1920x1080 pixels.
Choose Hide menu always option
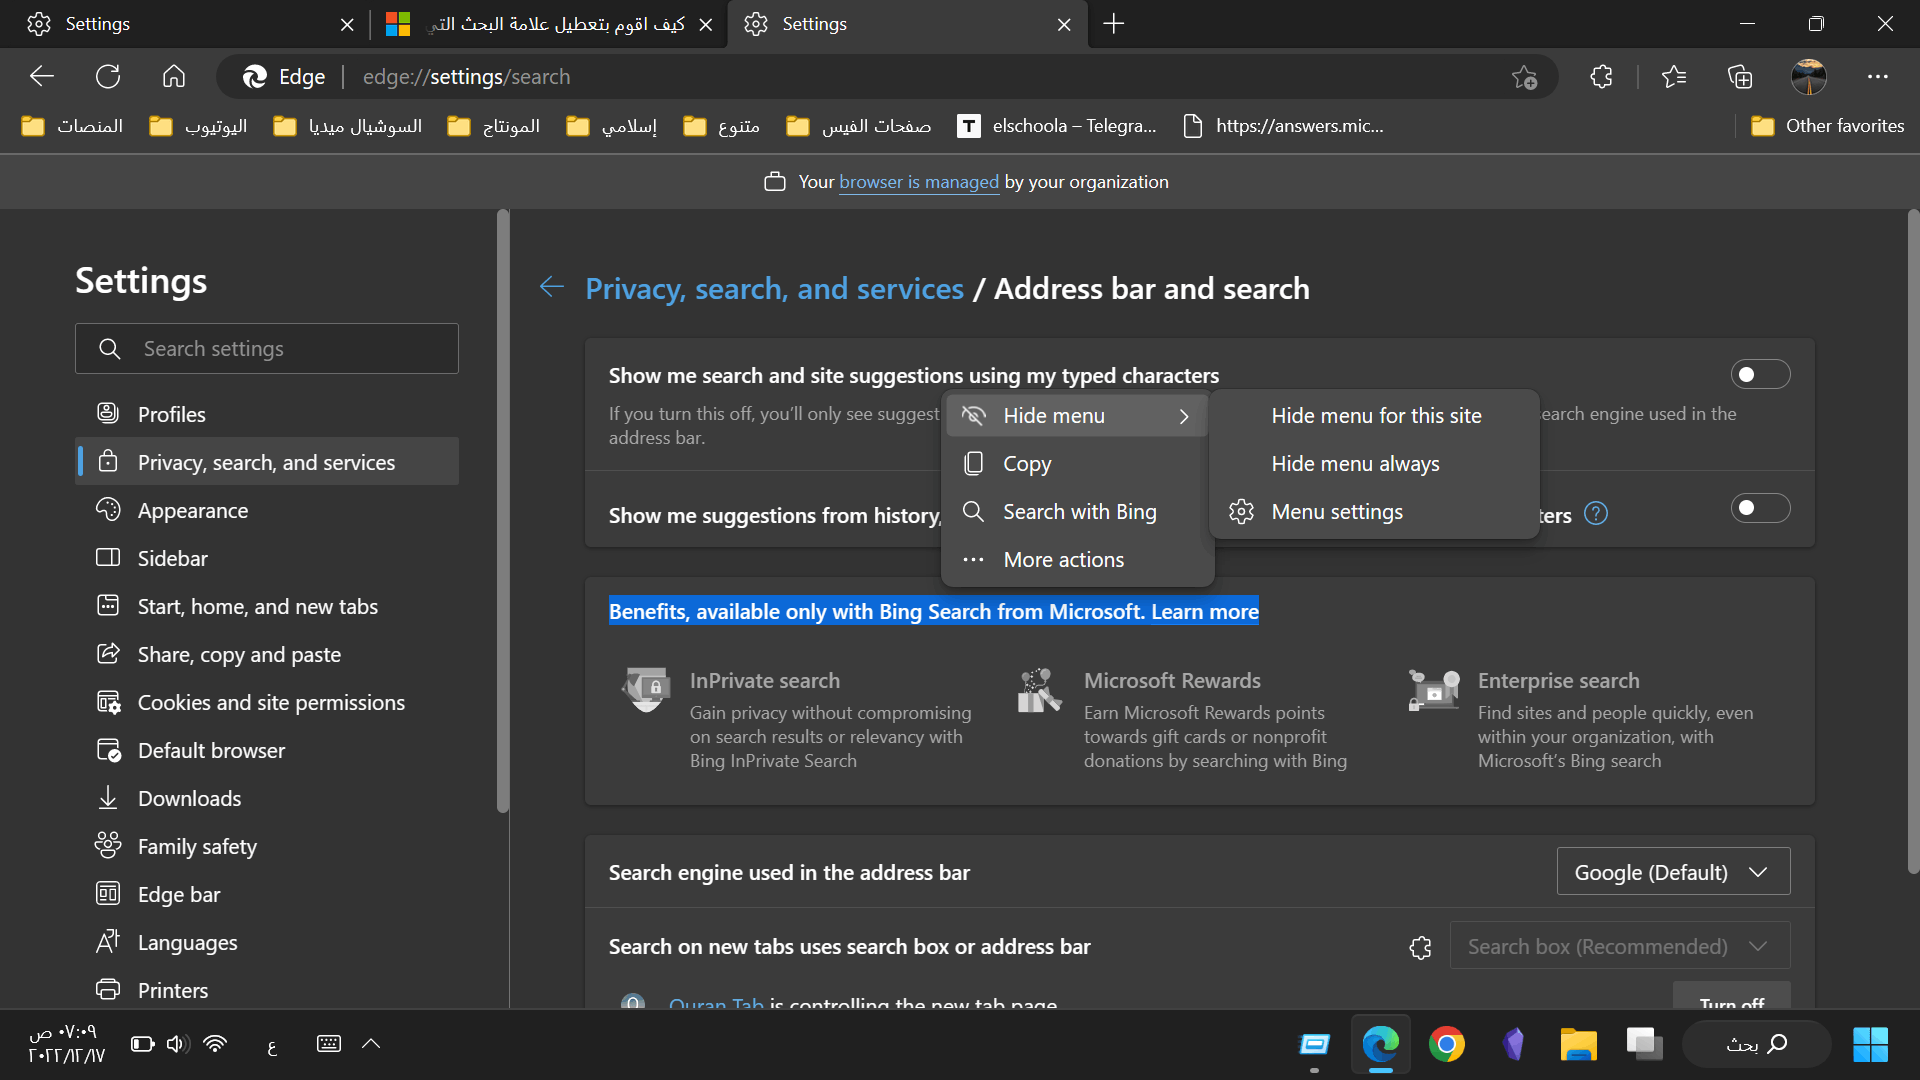point(1355,464)
